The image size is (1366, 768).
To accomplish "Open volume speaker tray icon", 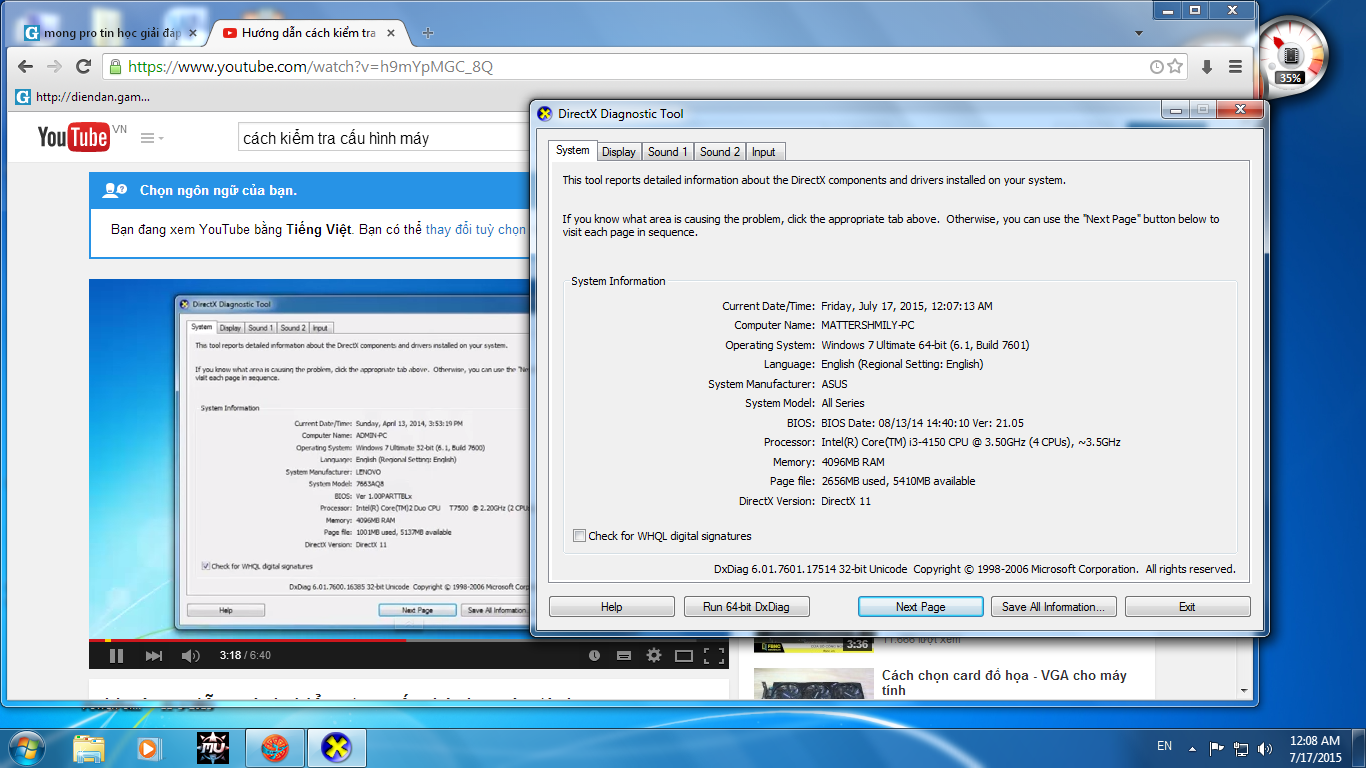I will coord(1265,748).
